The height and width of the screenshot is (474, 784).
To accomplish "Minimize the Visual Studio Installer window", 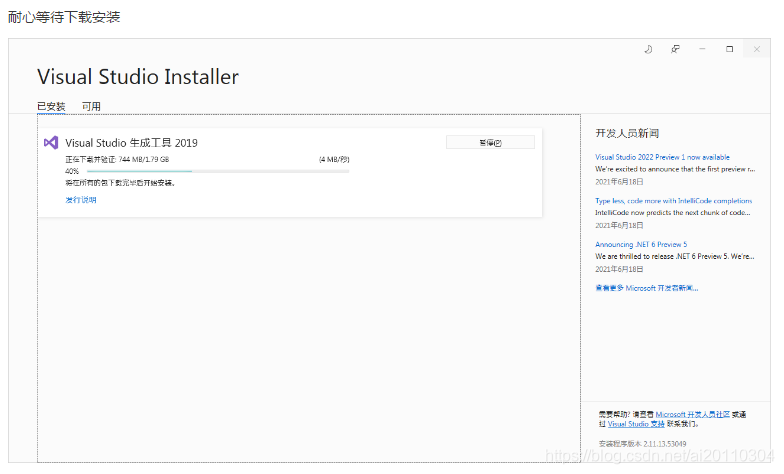I will click(x=702, y=49).
